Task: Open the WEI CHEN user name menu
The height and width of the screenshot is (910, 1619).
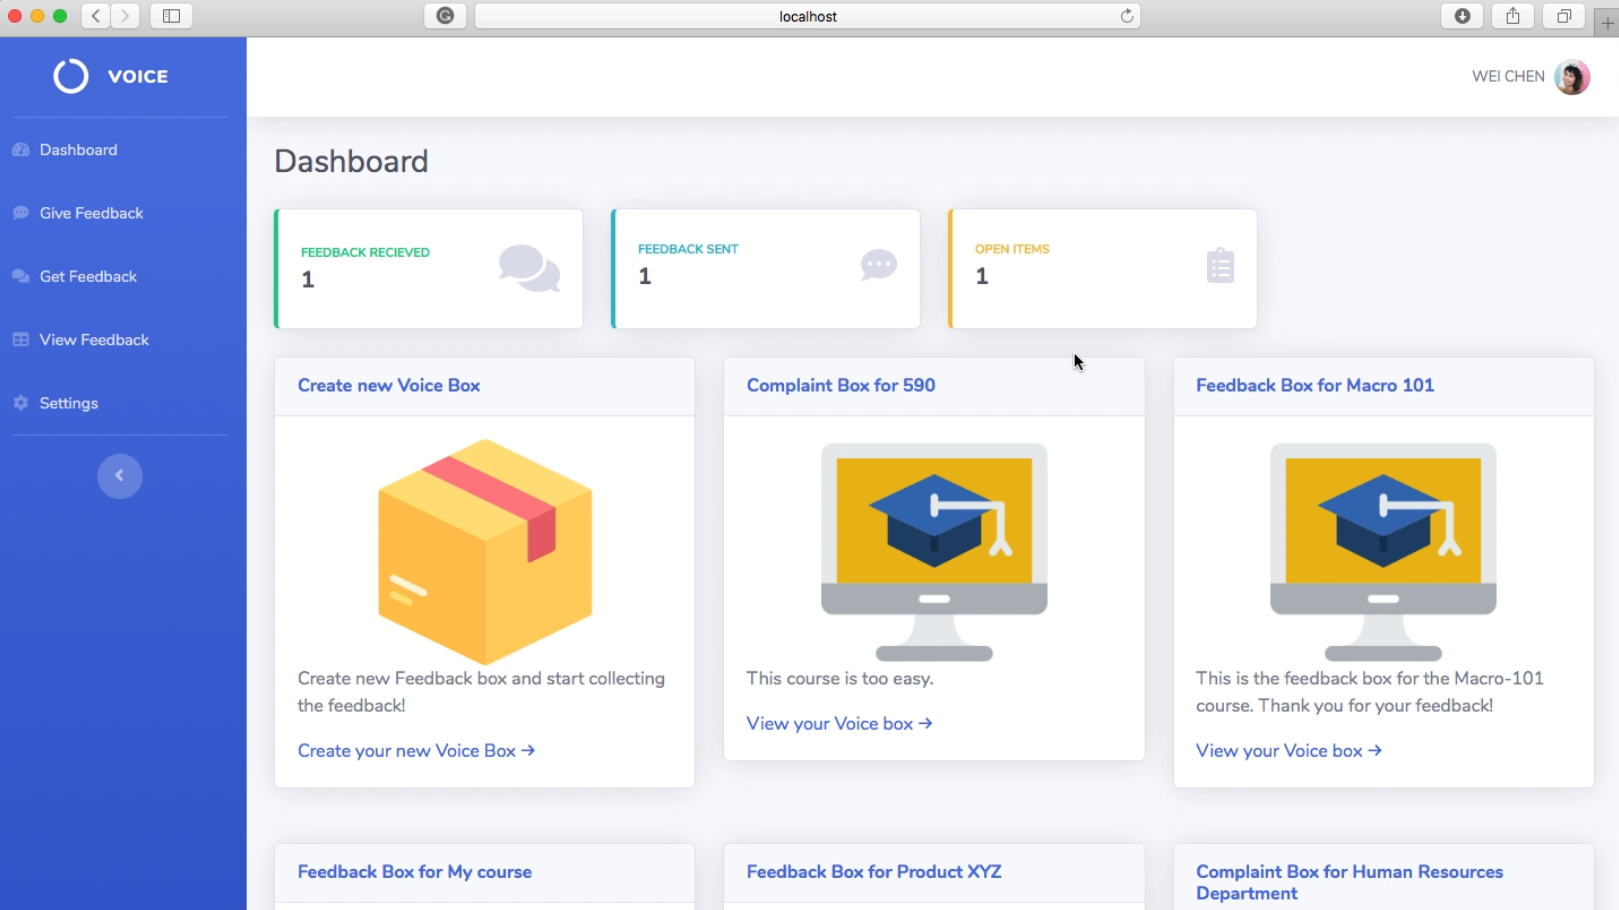Action: [x=1508, y=76]
